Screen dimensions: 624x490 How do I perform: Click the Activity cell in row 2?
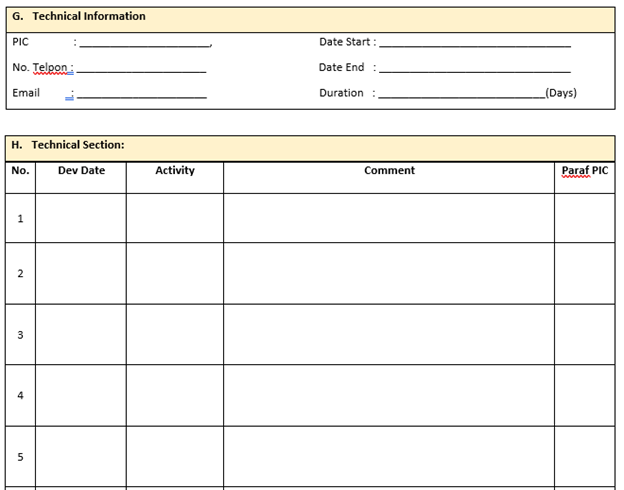click(x=175, y=273)
